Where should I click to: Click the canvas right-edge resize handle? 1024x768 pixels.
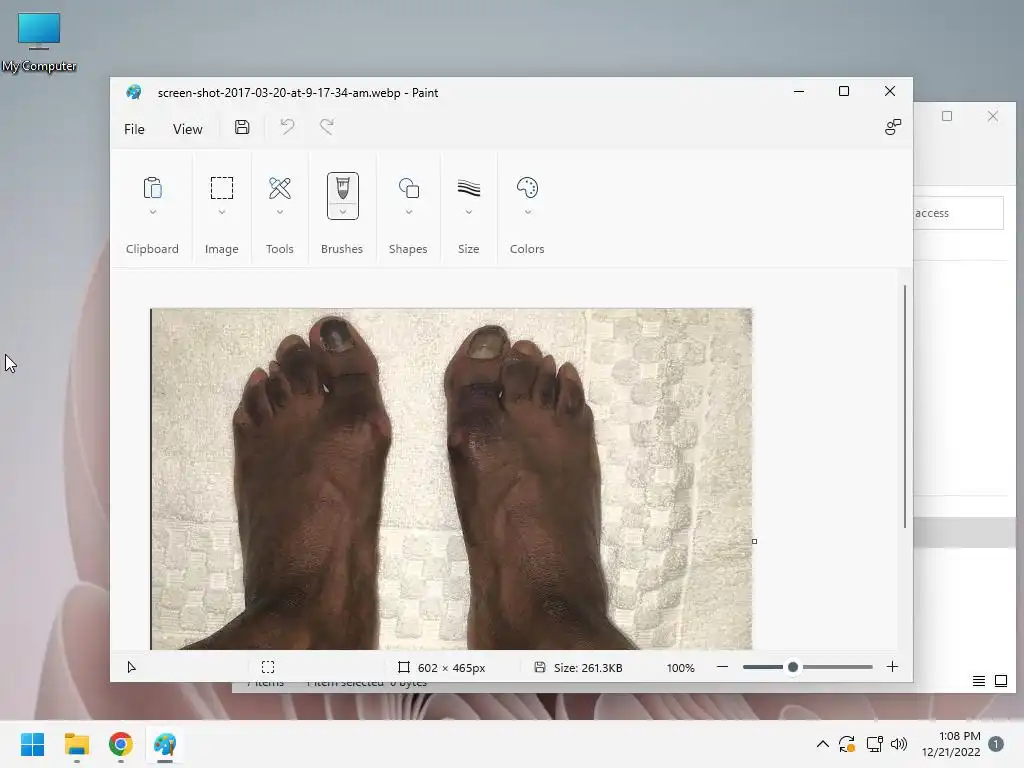(754, 541)
